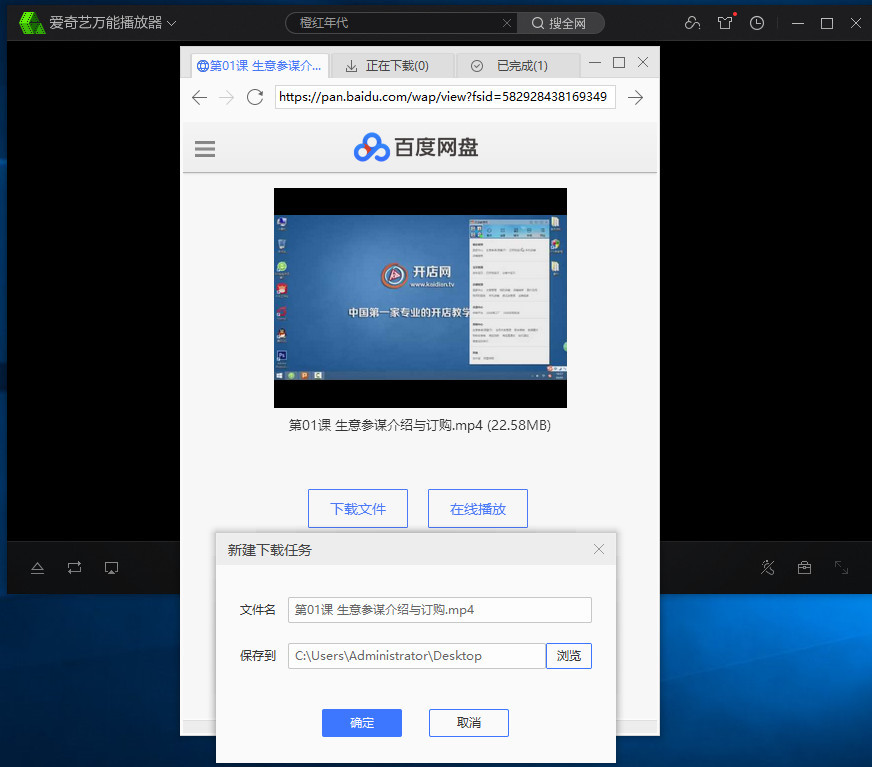
Task: Open the skin (shirt) icon in title bar
Action: (725, 23)
